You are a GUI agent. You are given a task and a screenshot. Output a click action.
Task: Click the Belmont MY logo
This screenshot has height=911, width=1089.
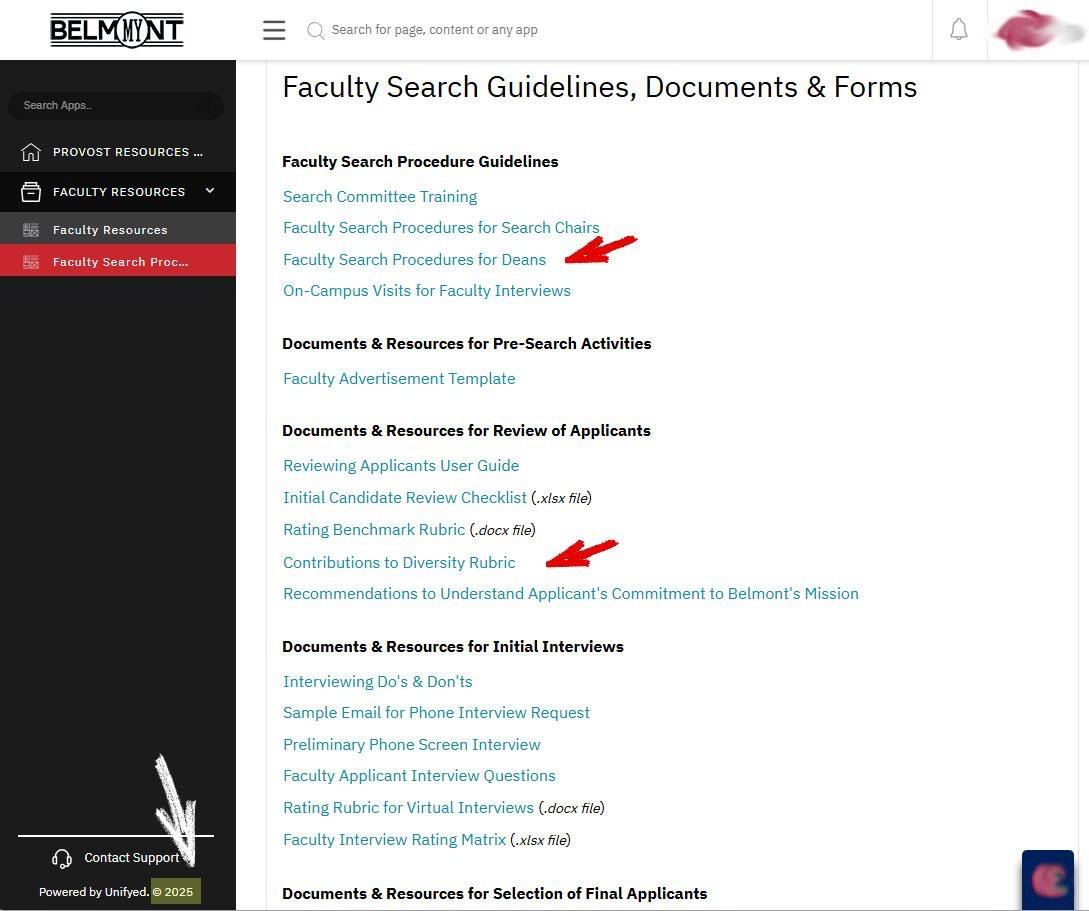pos(117,30)
